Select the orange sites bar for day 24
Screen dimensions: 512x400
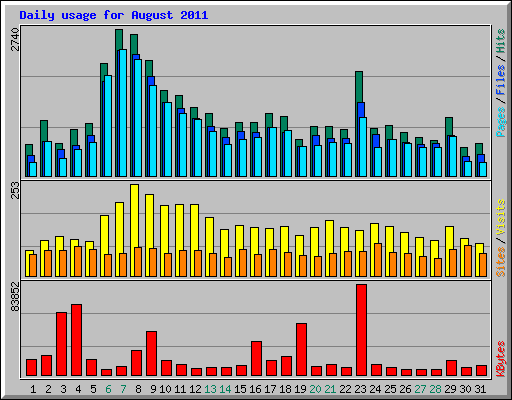pyautogui.click(x=378, y=260)
